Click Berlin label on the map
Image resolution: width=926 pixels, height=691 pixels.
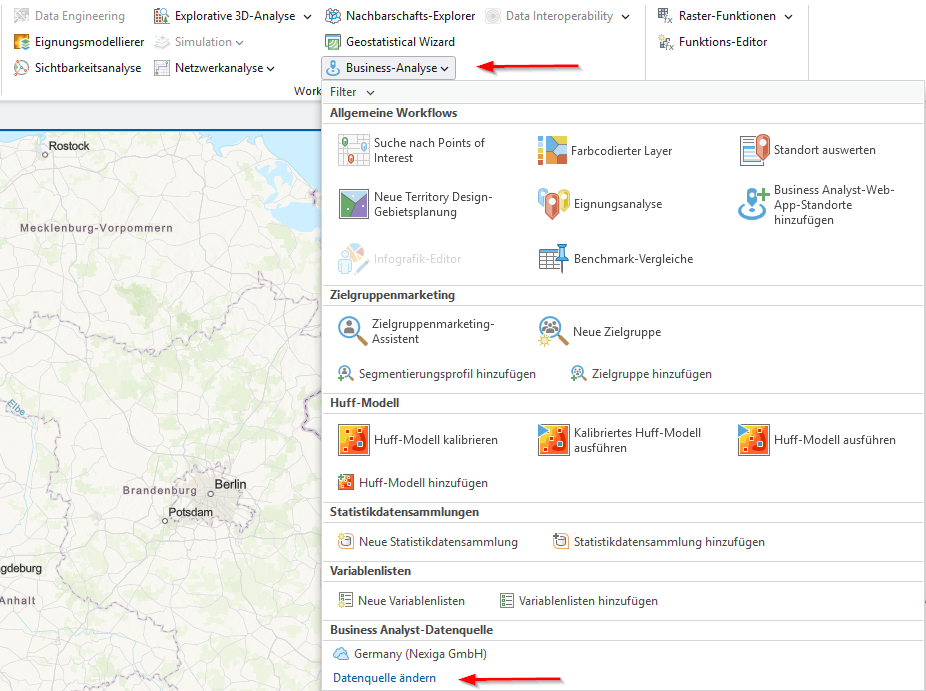tap(230, 484)
